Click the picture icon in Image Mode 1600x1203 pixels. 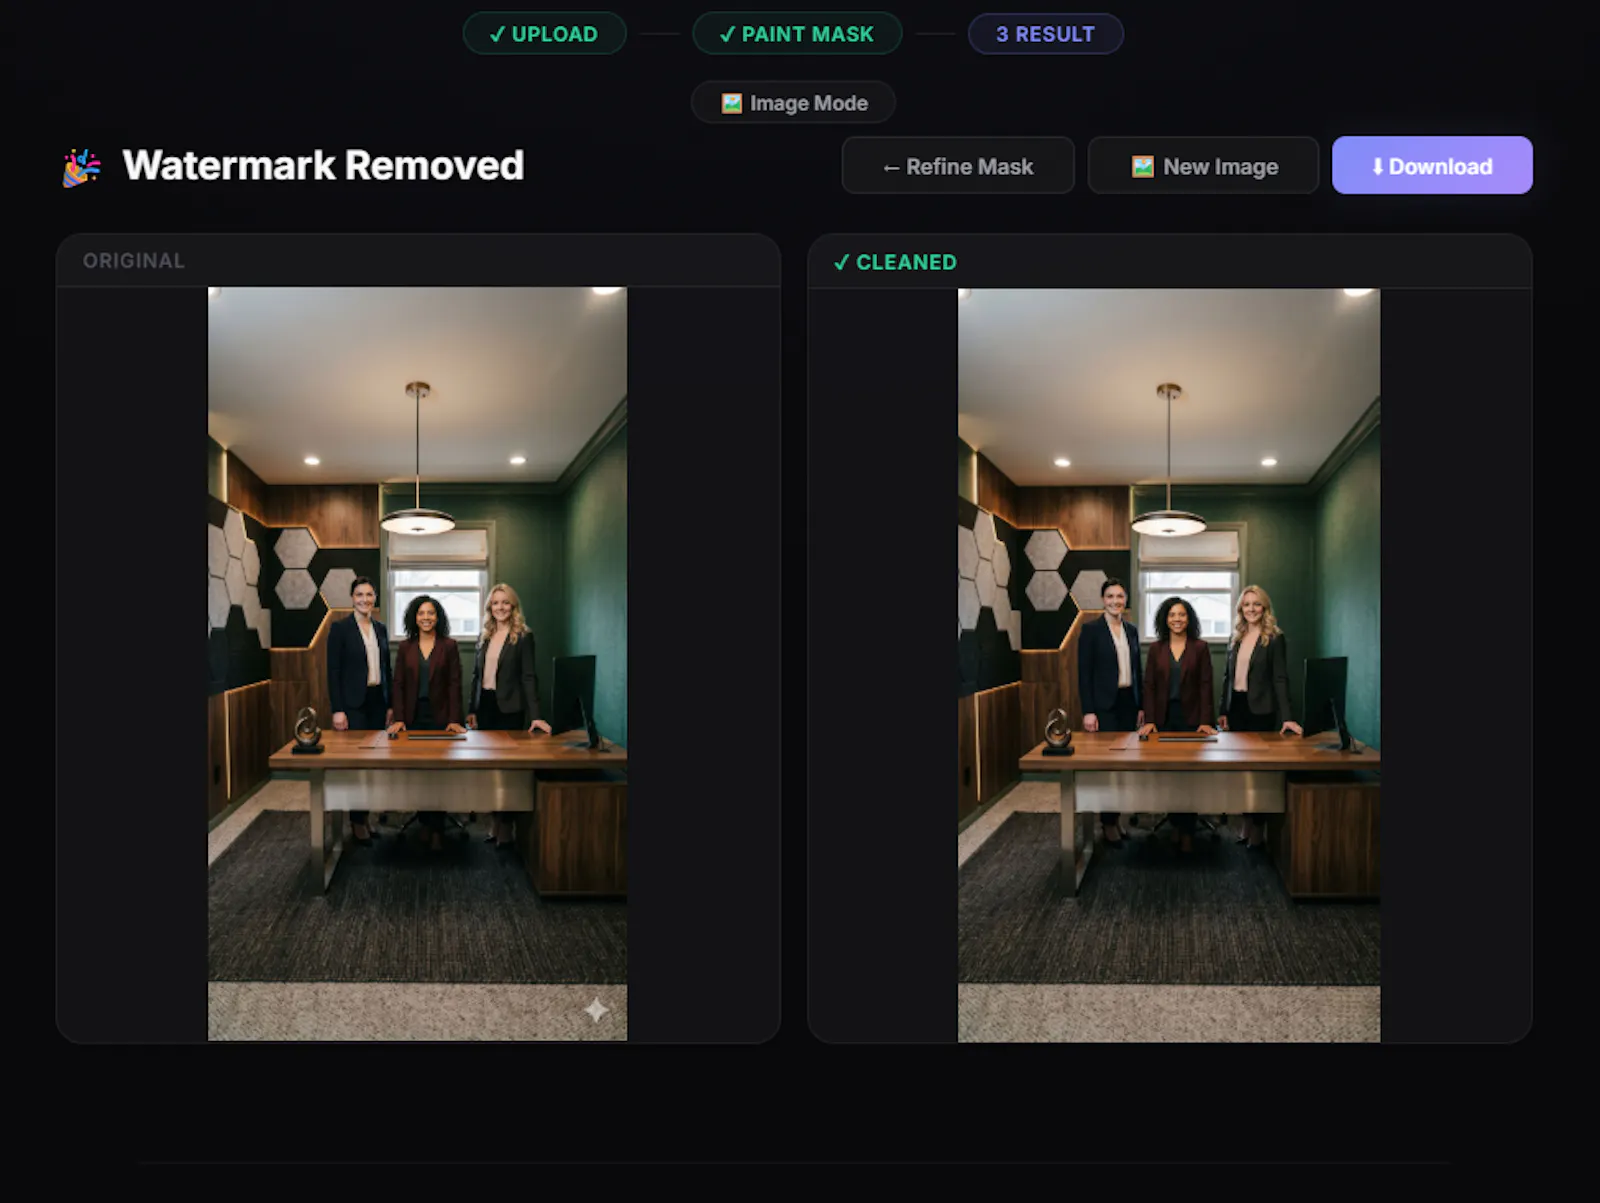[x=732, y=103]
